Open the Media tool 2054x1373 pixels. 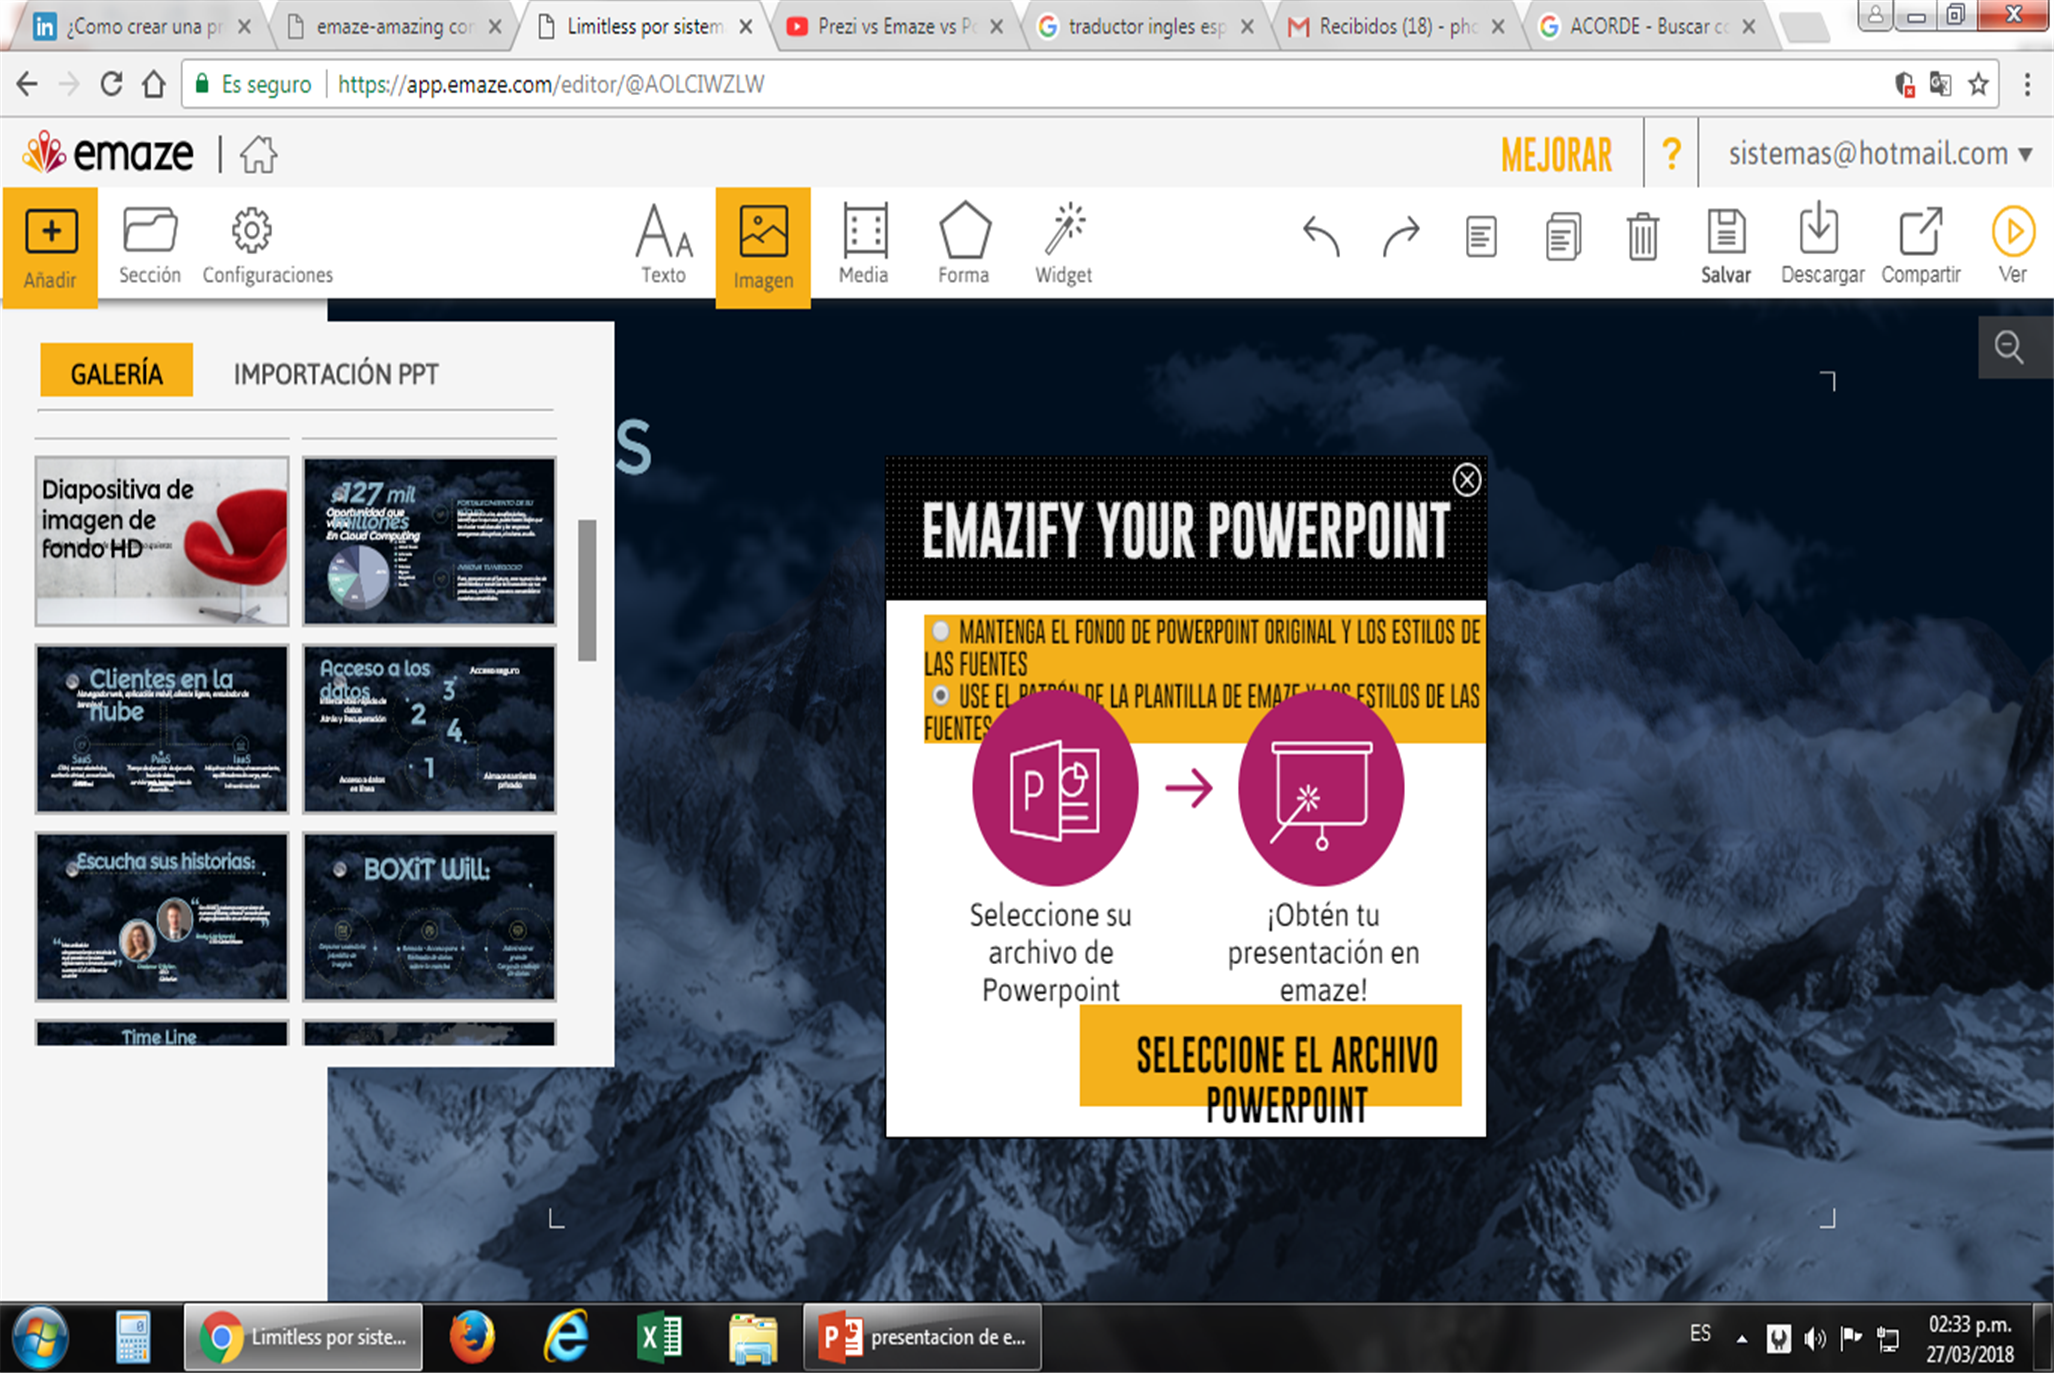864,246
